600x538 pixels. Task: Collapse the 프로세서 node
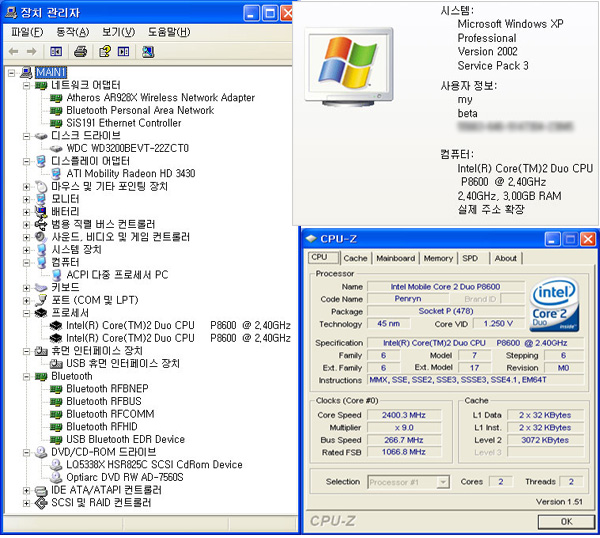point(26,313)
